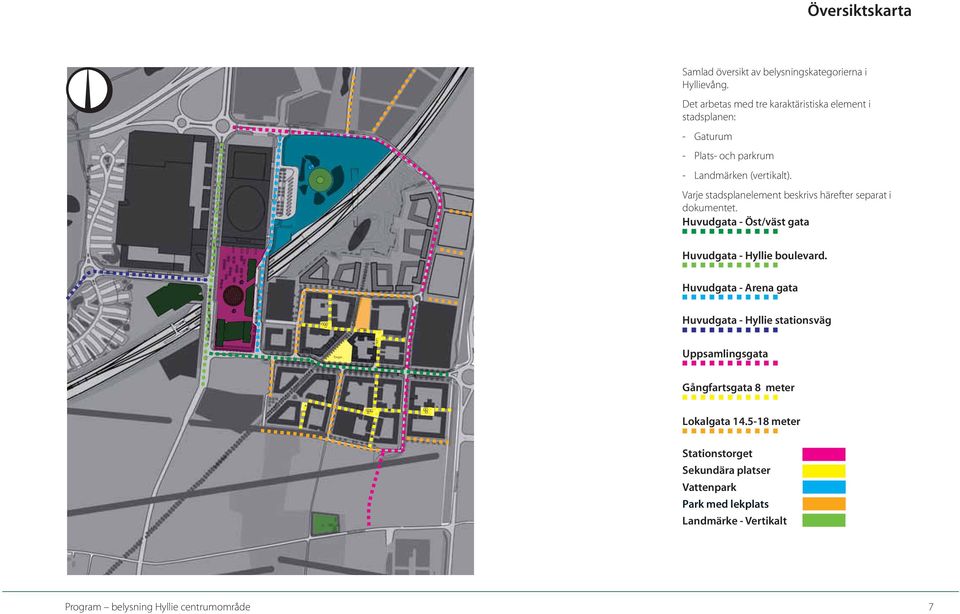
Task: Click the 'Samlad översikt av belysningskategorierna' paragraph
Action: pos(774,78)
